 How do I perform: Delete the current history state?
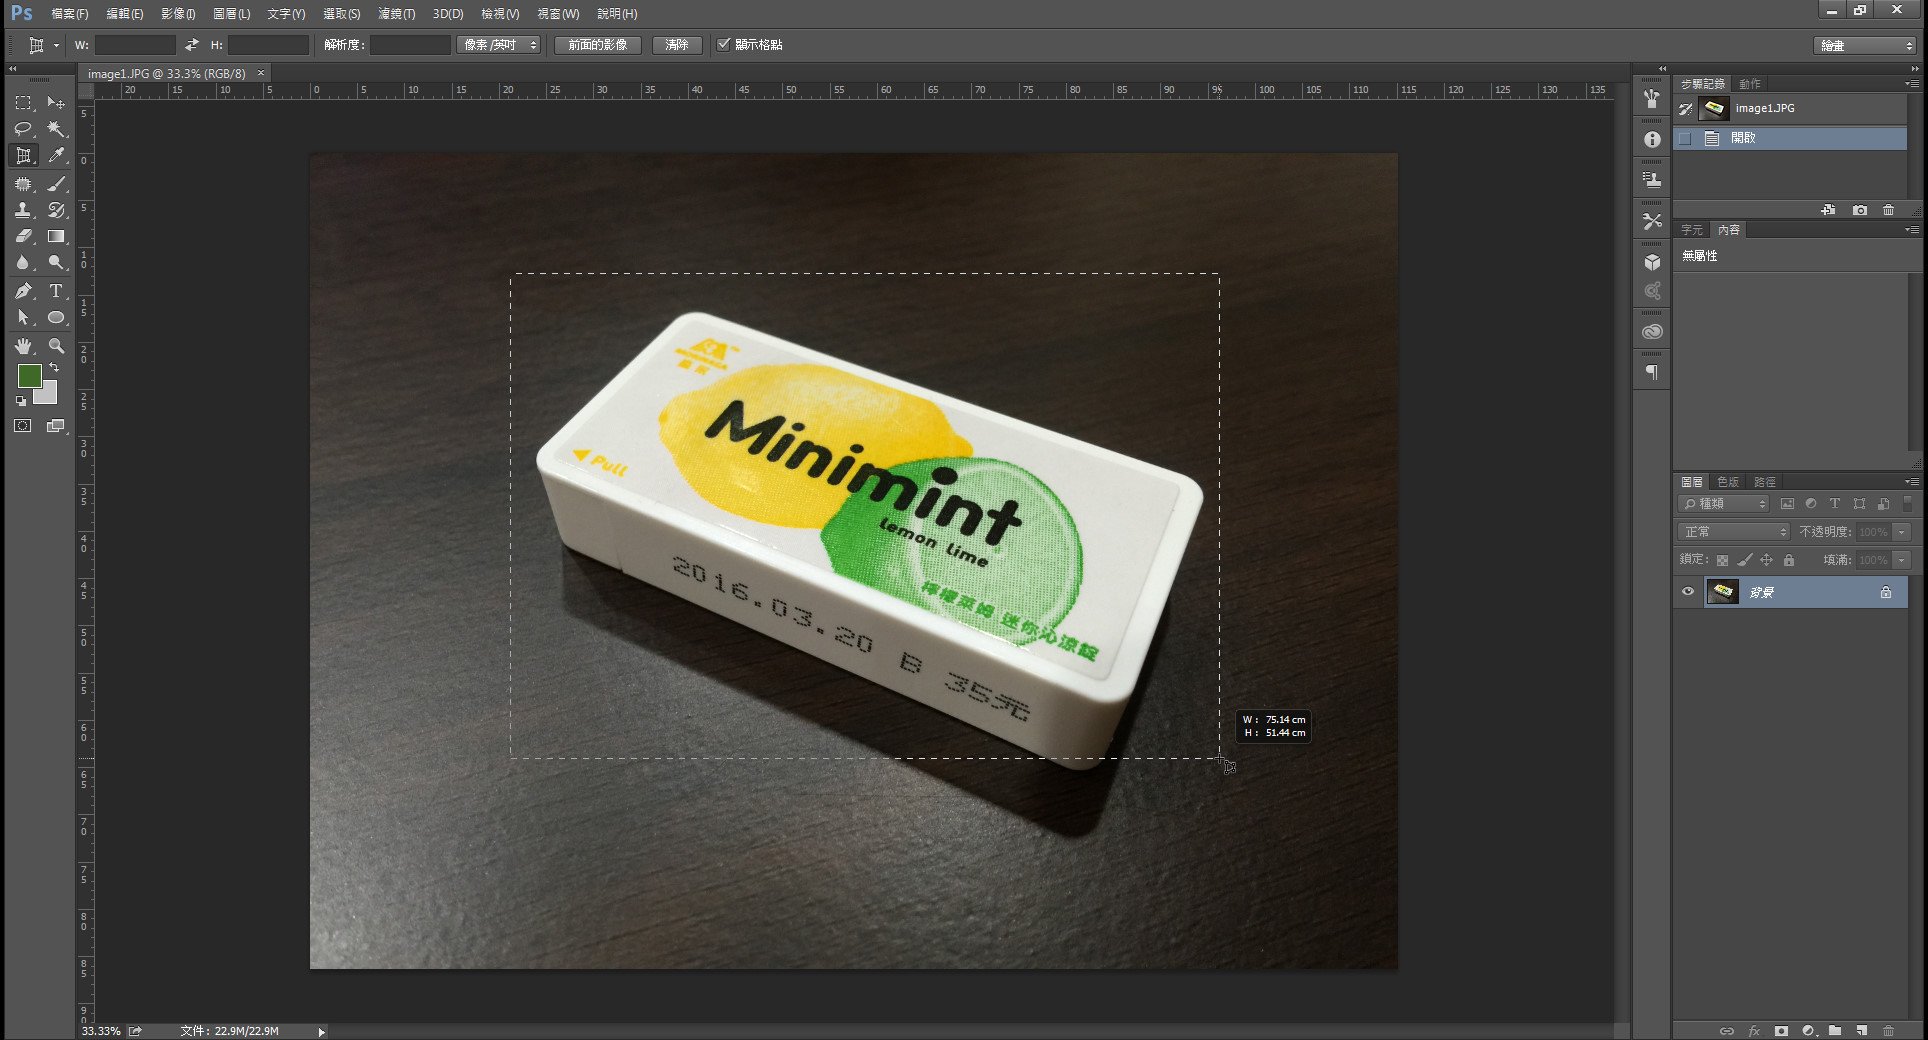tap(1888, 210)
